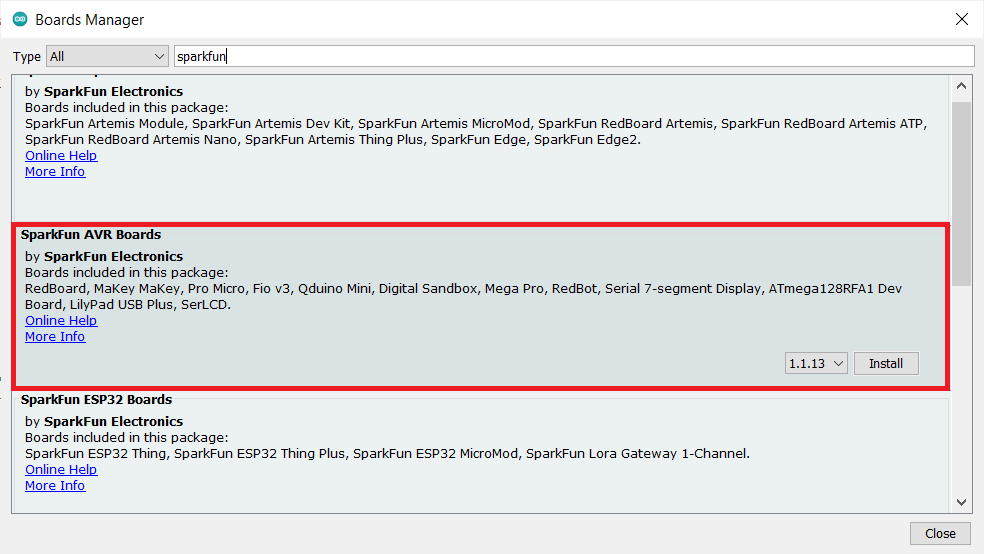
Task: Open More Info for SparkFun ESP32 Boards
Action: click(55, 486)
